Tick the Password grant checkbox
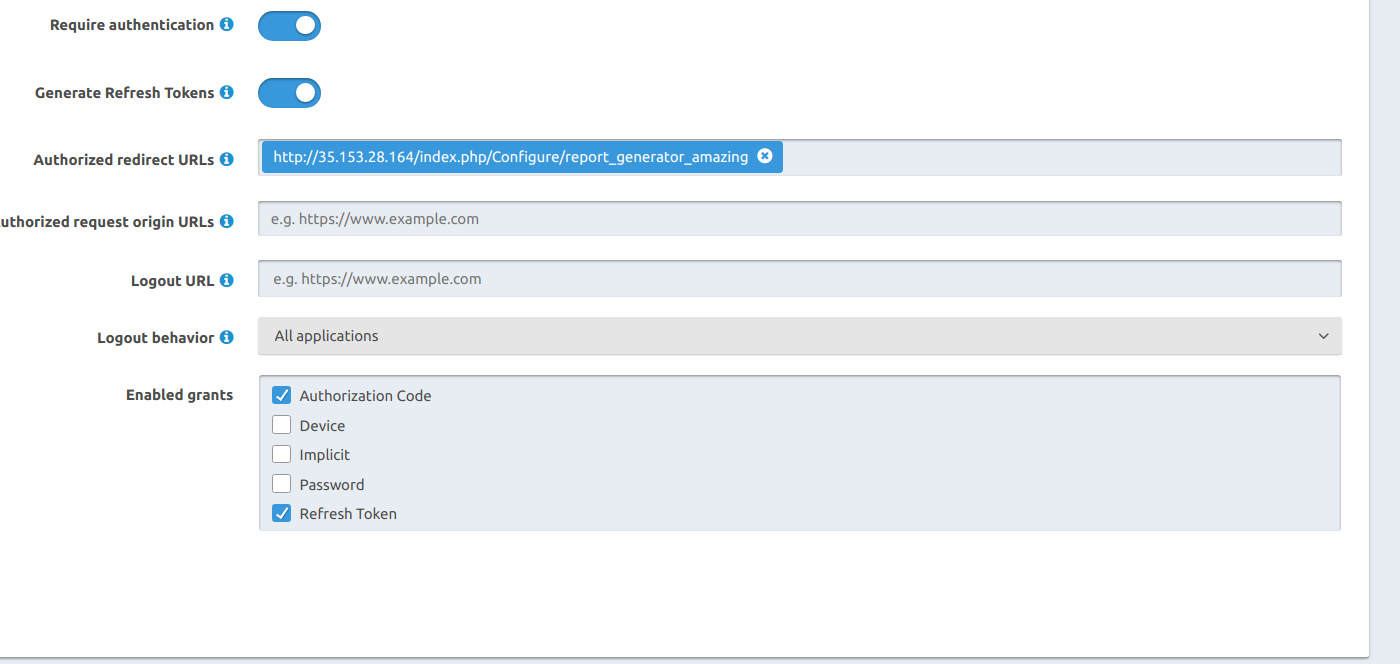This screenshot has height=664, width=1400. 282,484
